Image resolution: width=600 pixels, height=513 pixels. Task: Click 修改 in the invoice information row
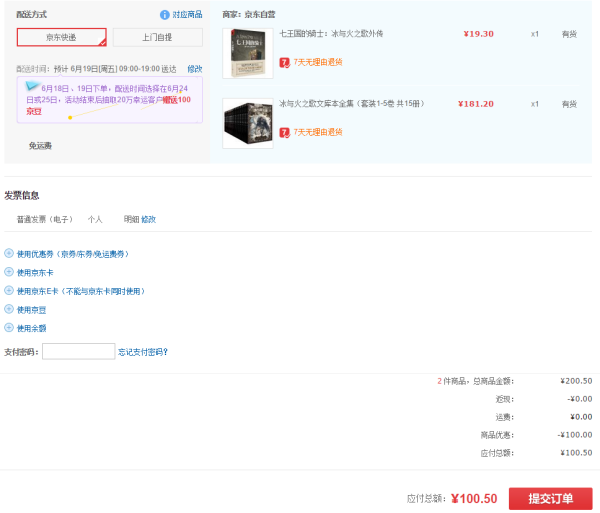(x=148, y=219)
